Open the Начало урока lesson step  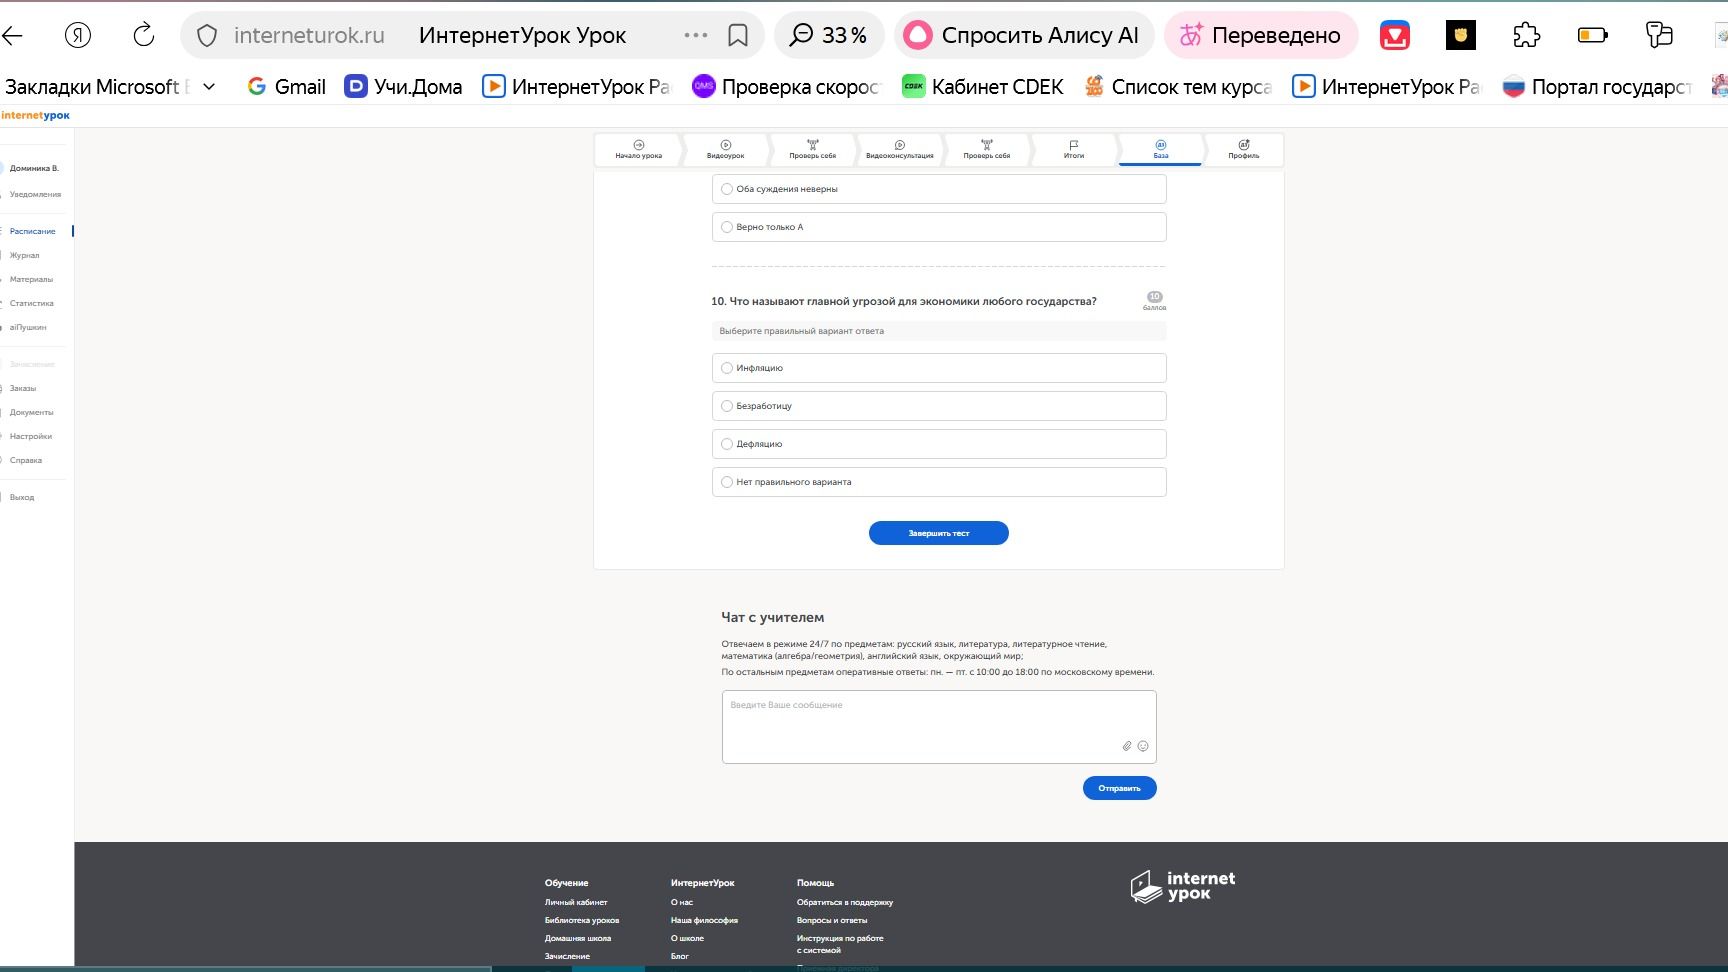638,150
